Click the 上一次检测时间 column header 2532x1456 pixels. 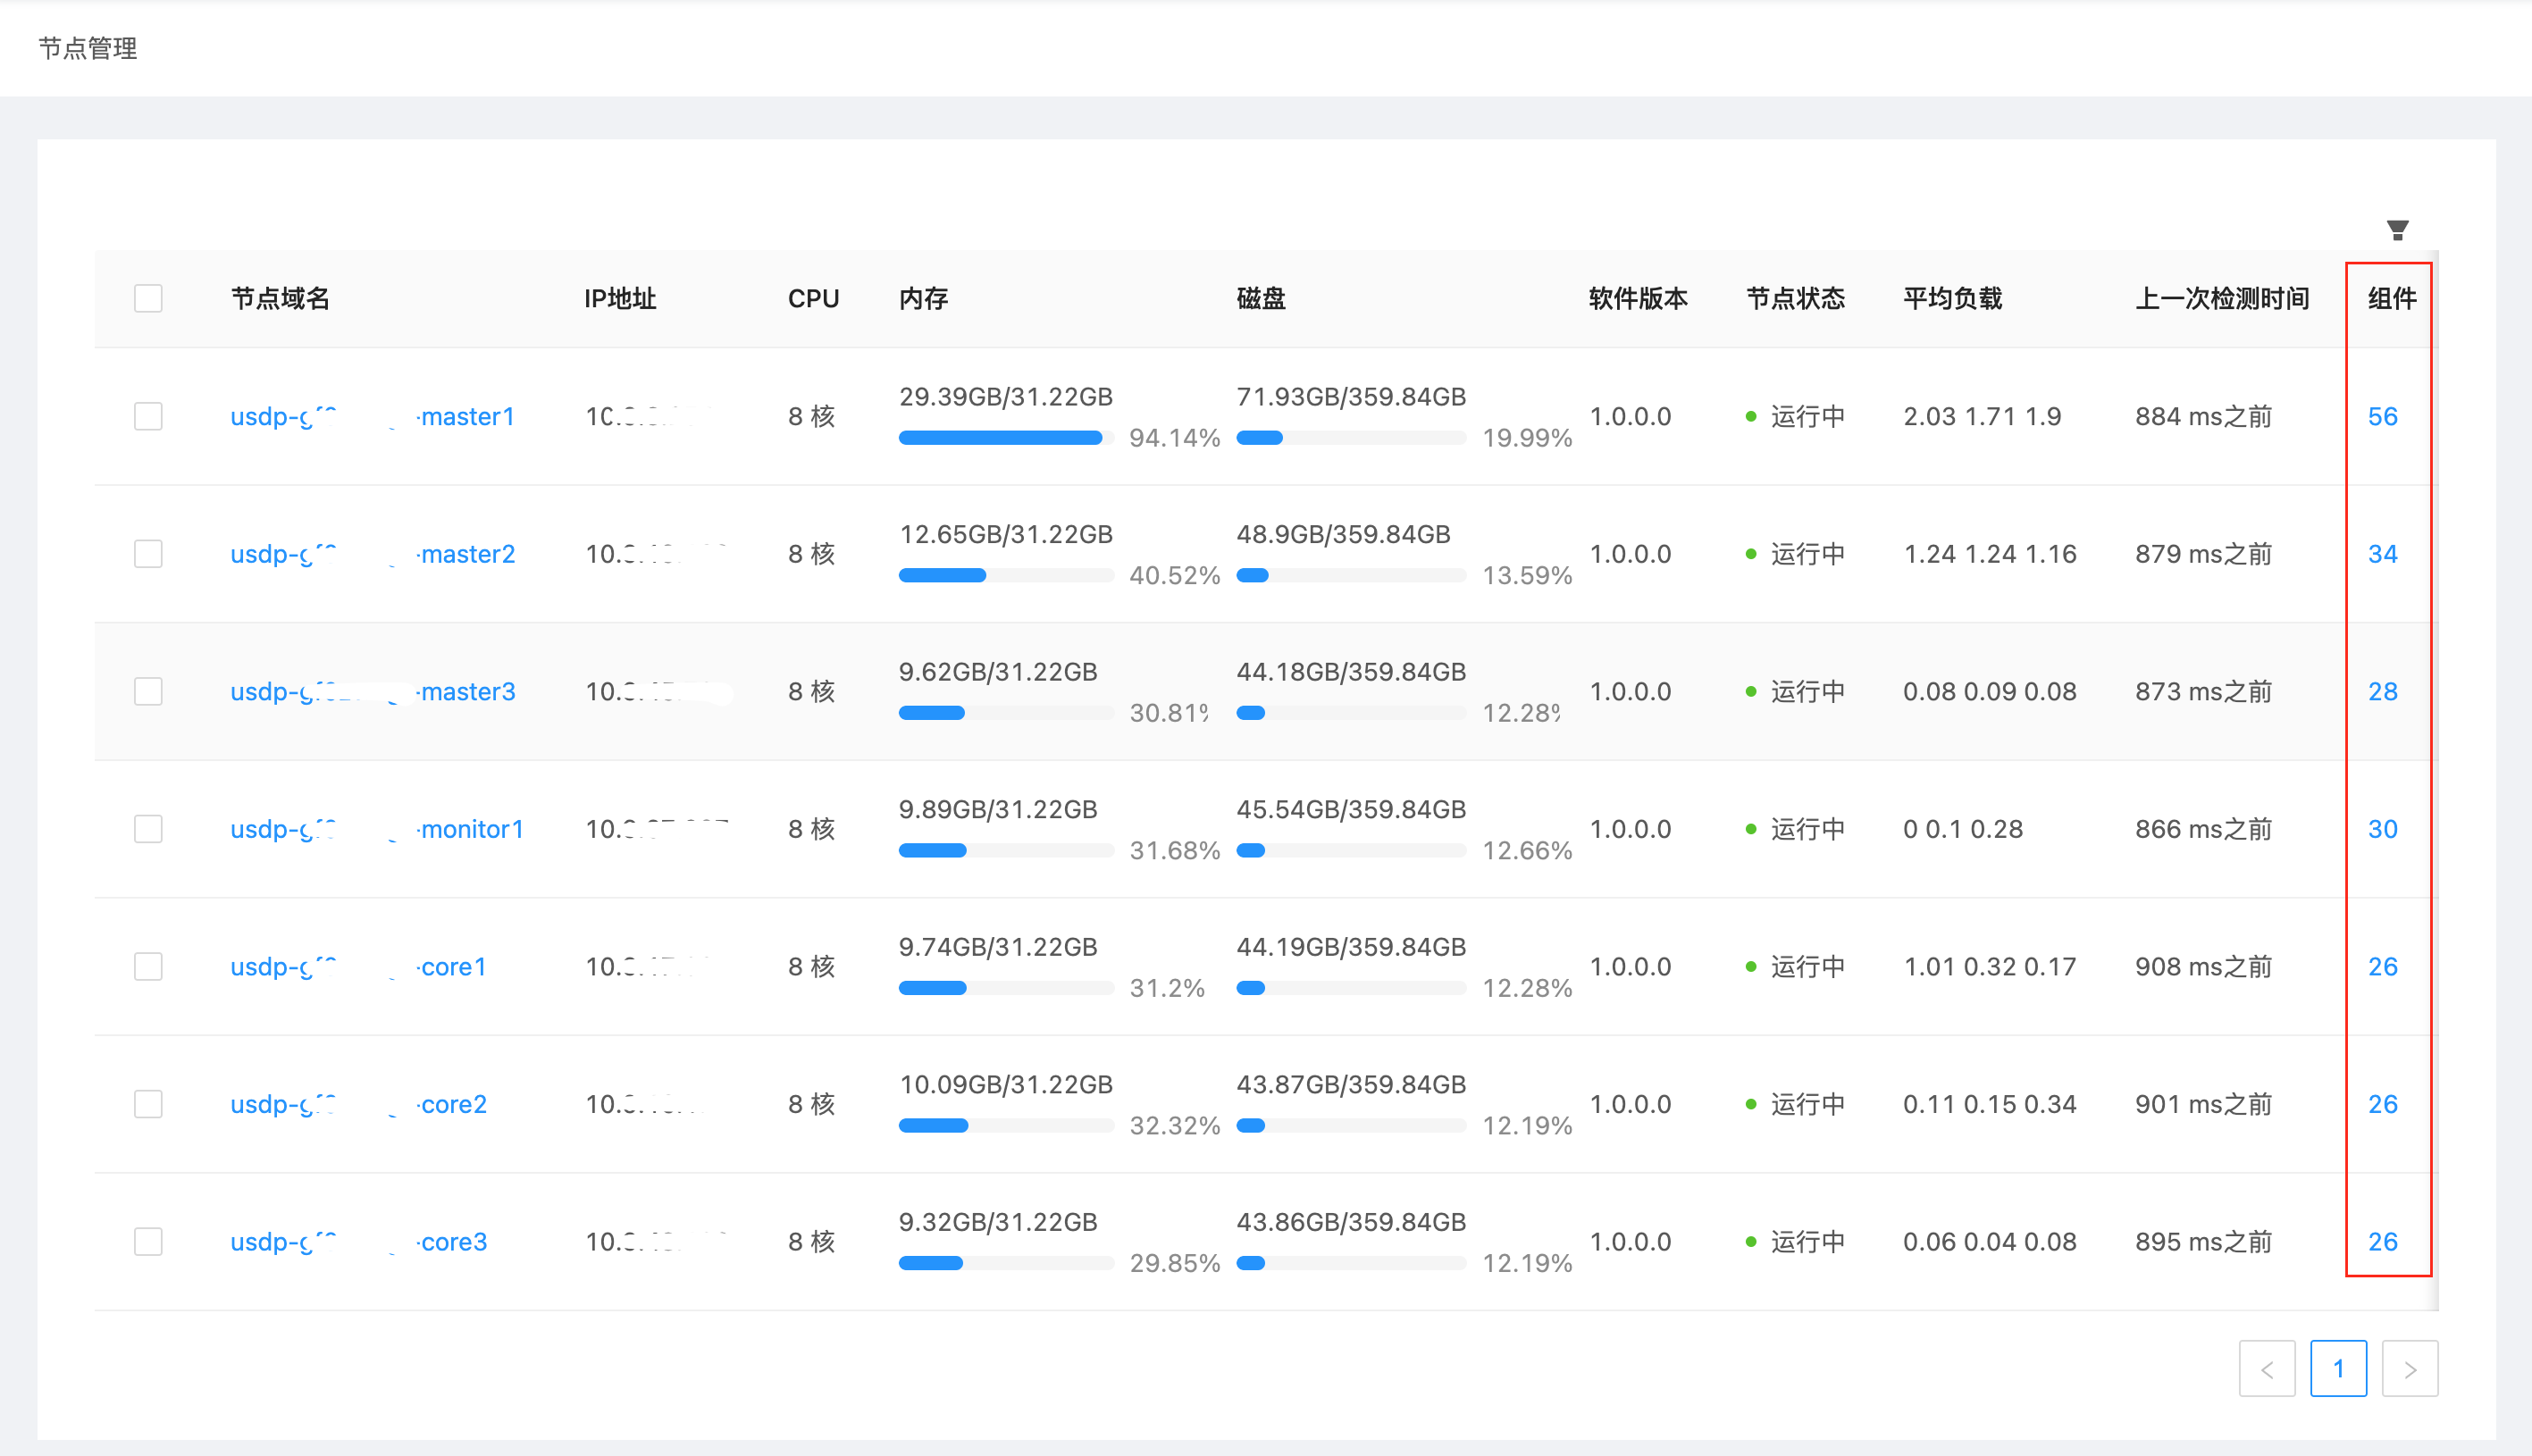pos(2222,298)
